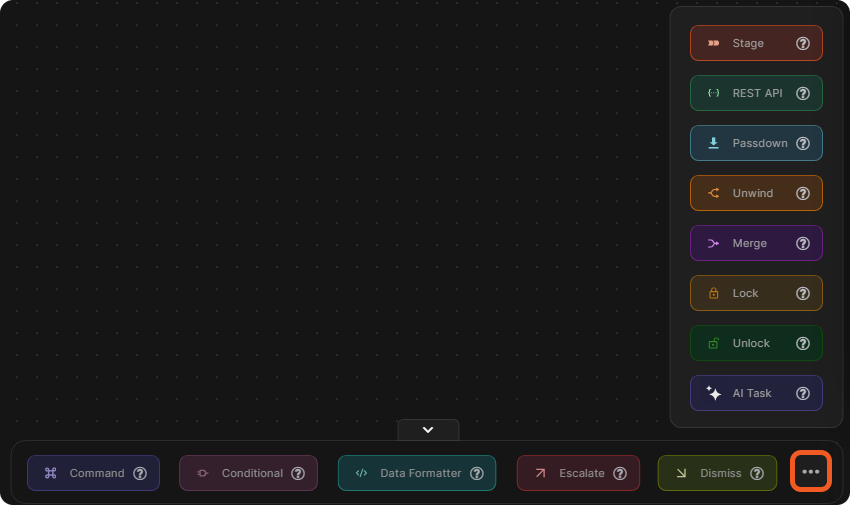This screenshot has width=850, height=505.
Task: Open help for the Merge node
Action: [803, 243]
